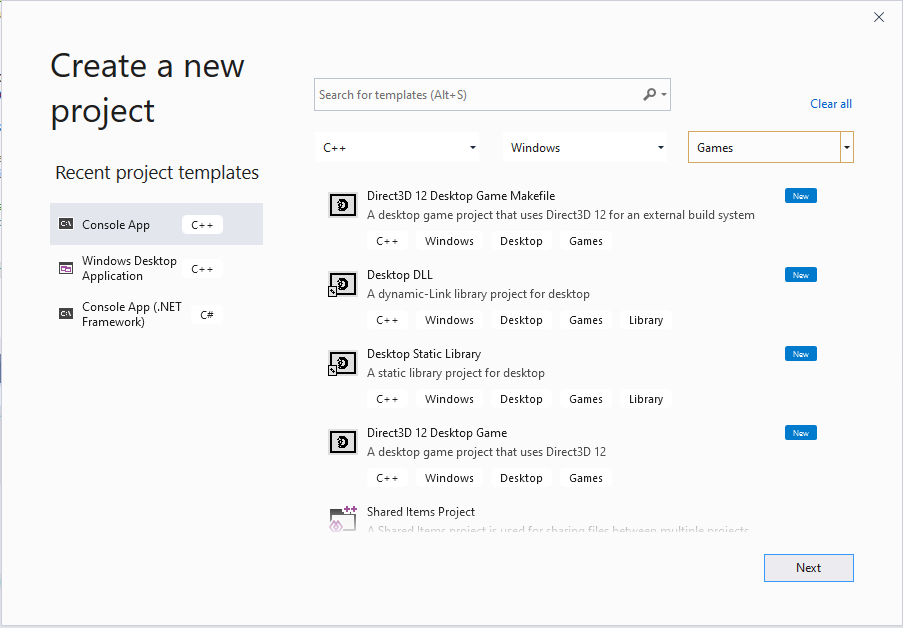Close the Create a new project dialog

879,17
